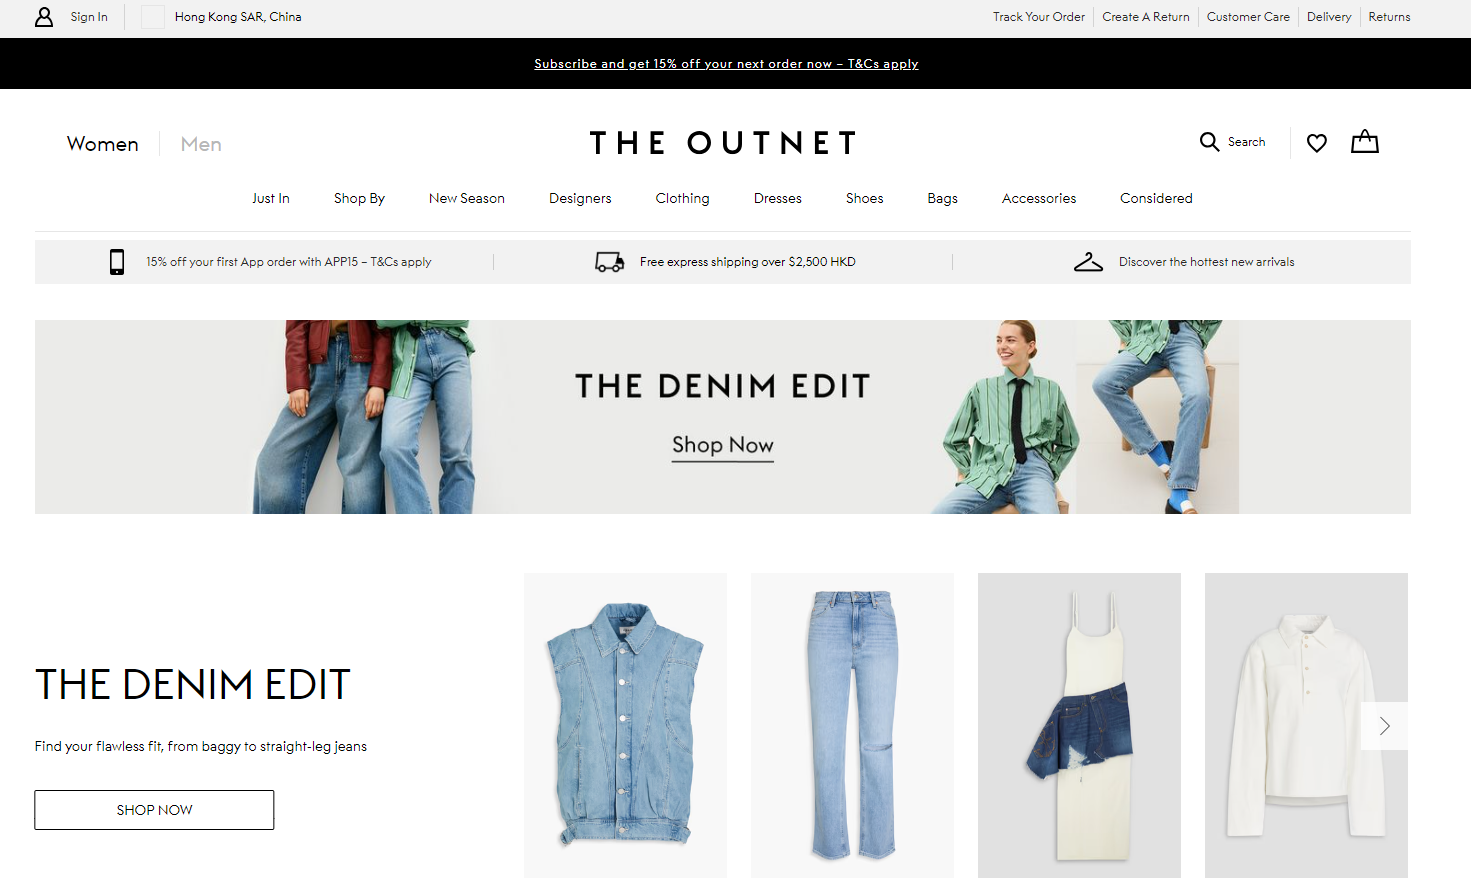Screen dimensions: 1471x890
Task: Switch to the Men section
Action: point(201,144)
